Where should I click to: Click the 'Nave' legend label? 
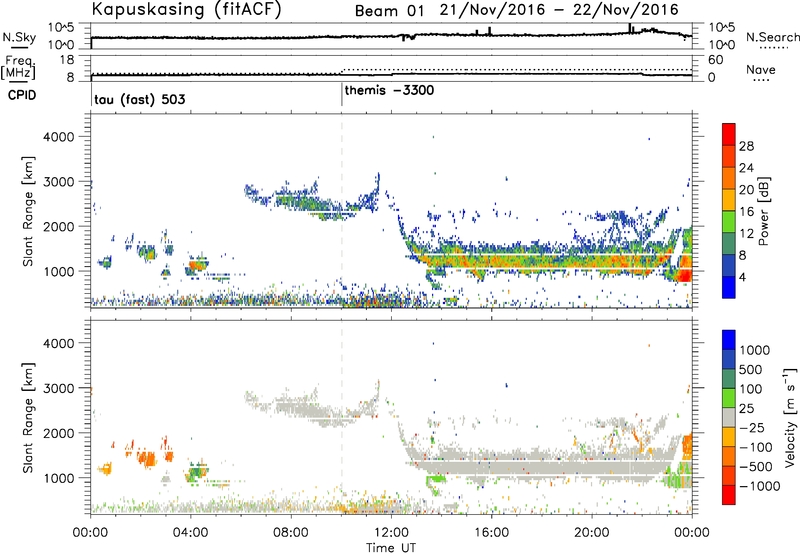point(760,69)
